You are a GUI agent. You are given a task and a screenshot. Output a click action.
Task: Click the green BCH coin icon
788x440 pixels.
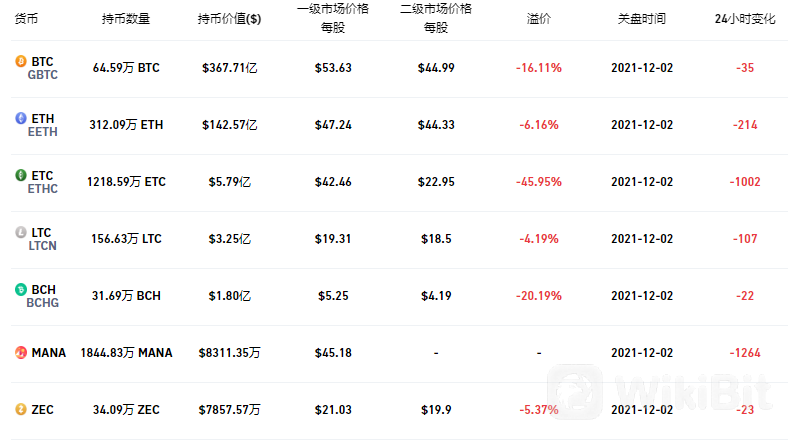[x=21, y=289]
